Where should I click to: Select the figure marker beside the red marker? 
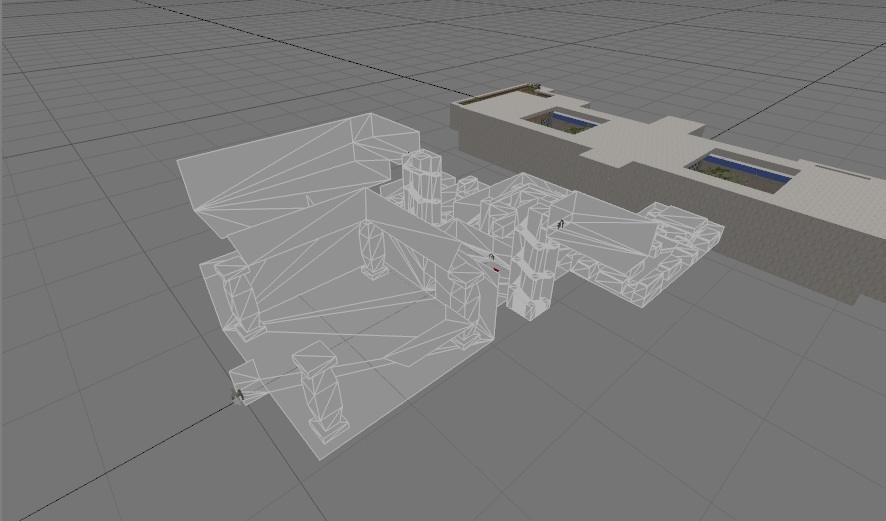491,258
